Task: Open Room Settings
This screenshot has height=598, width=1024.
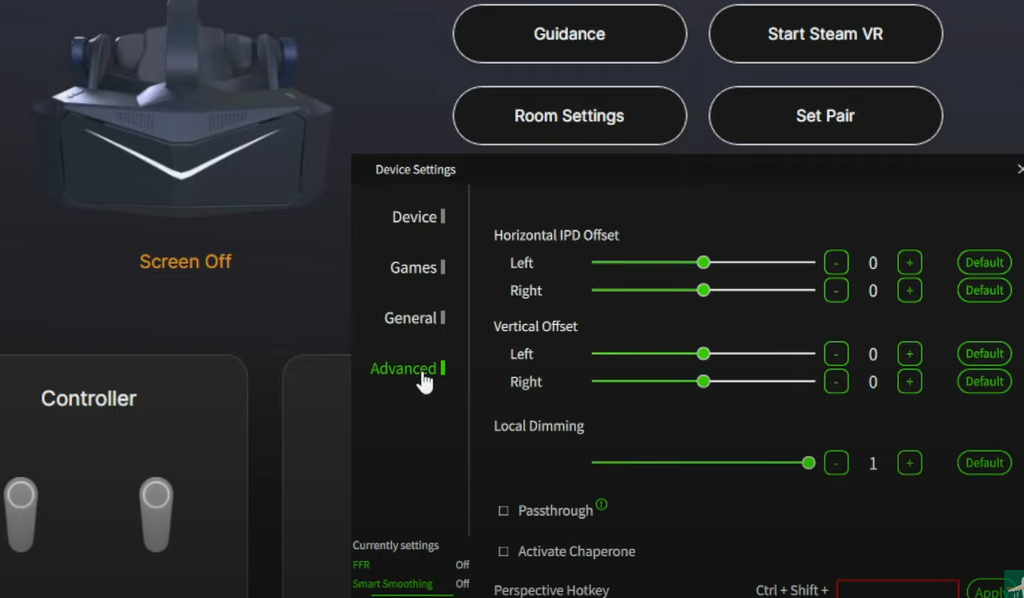Action: point(569,116)
